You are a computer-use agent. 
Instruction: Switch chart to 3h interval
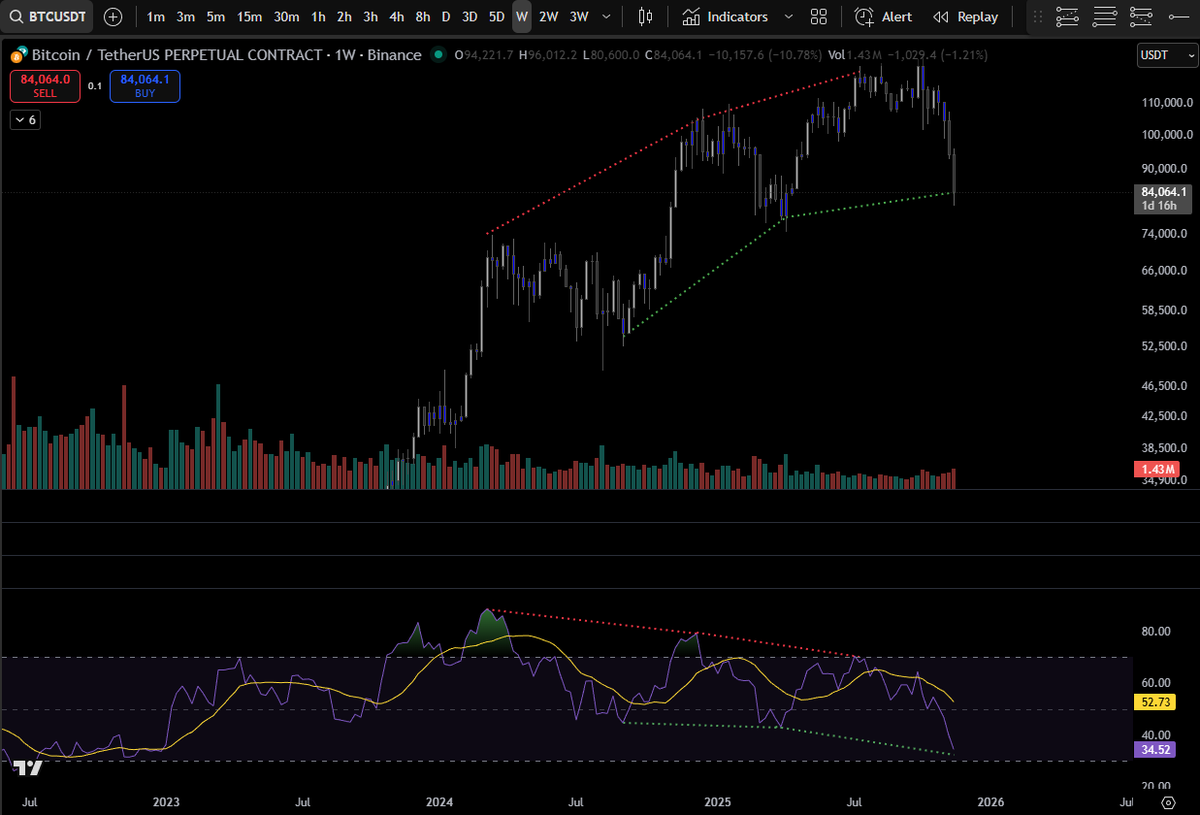(370, 16)
